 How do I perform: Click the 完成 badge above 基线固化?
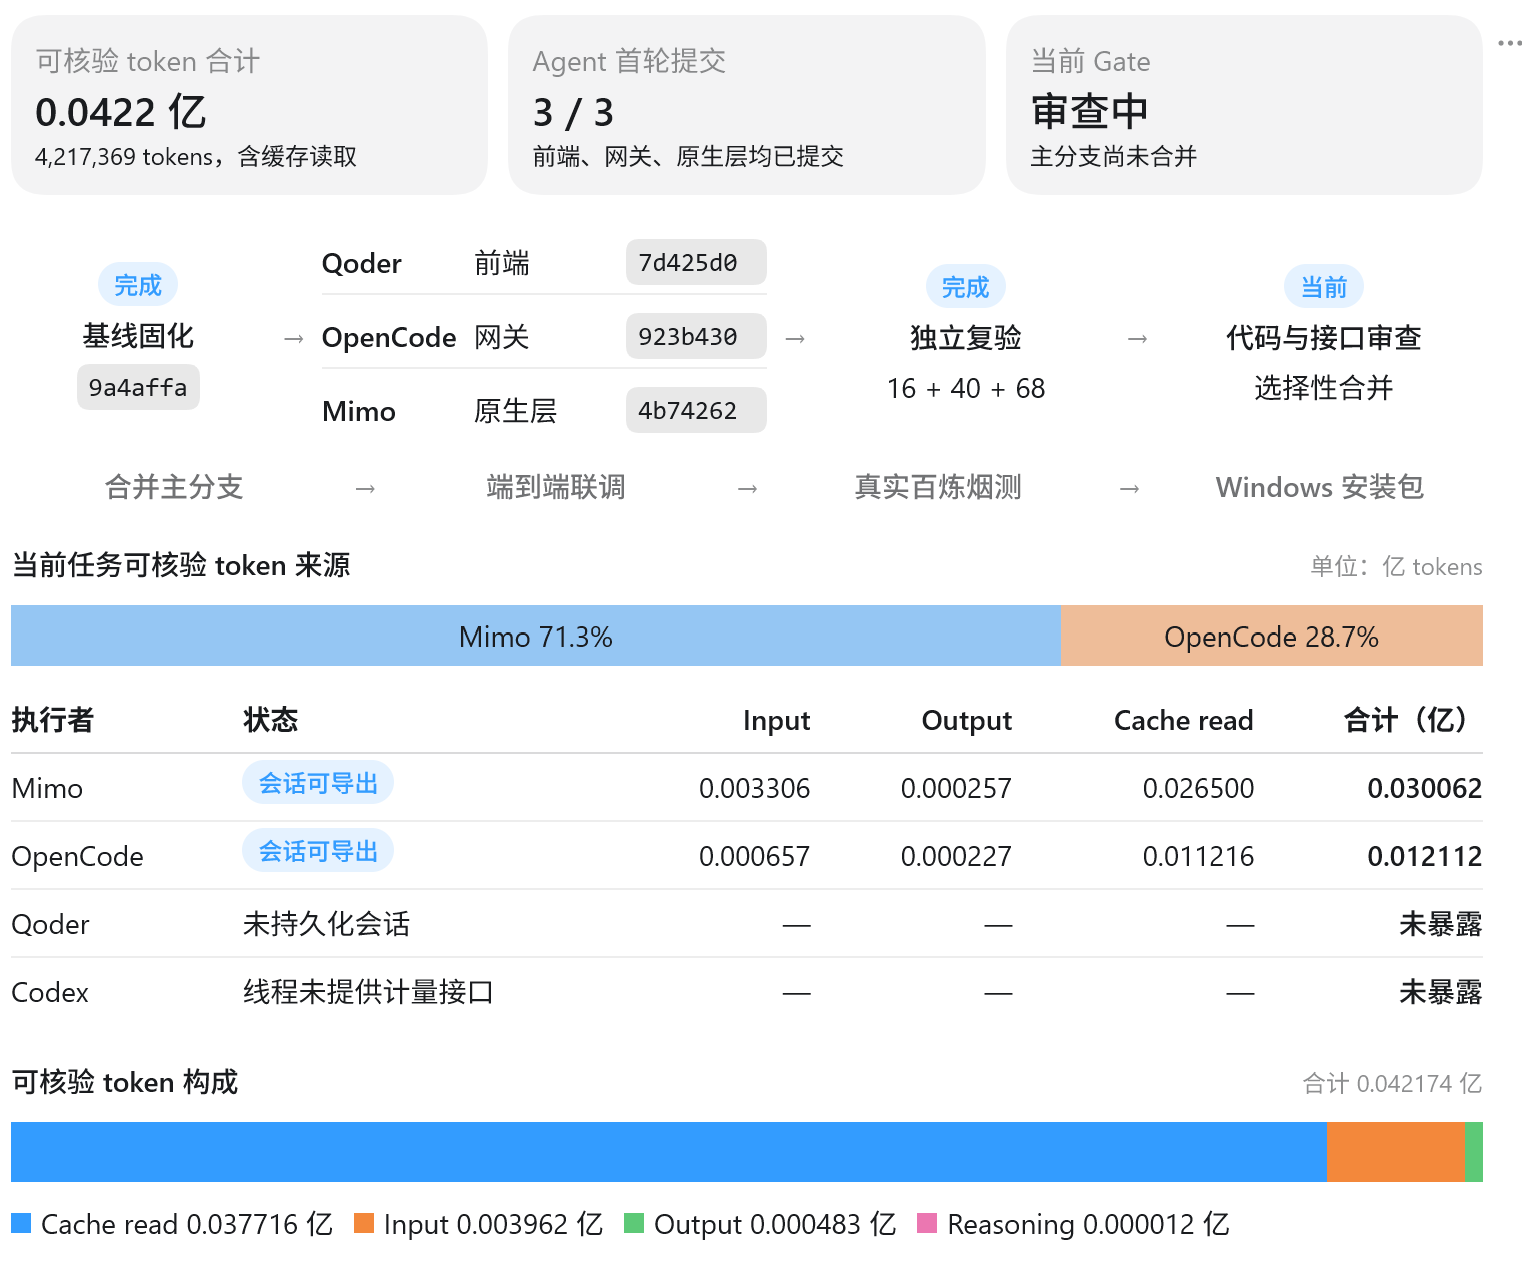click(138, 285)
